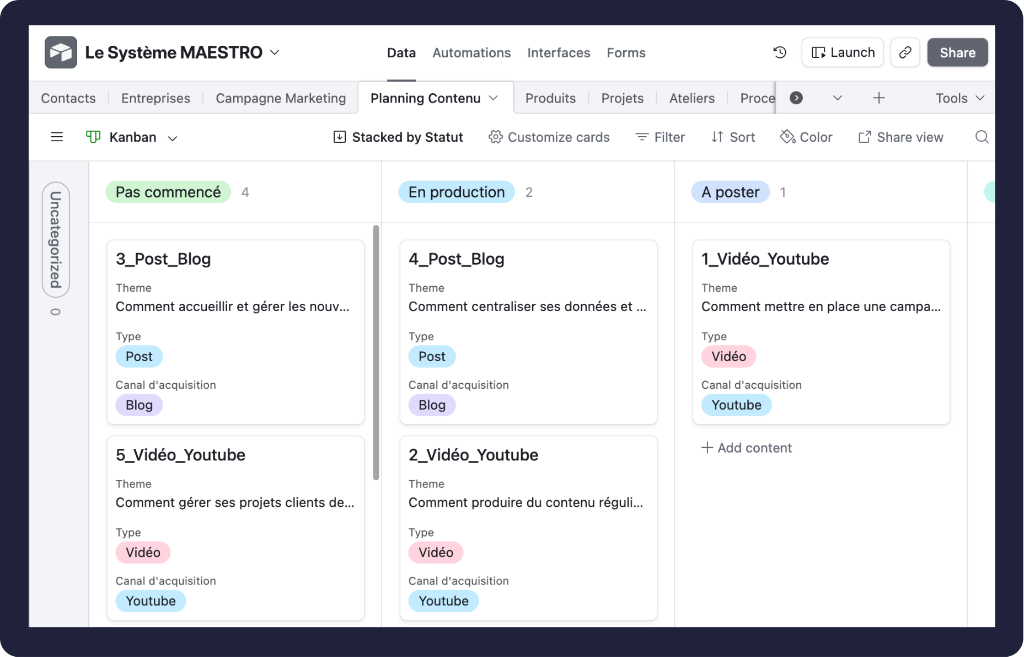Image resolution: width=1024 pixels, height=657 pixels.
Task: Click the Color paint bucket option
Action: pyautogui.click(x=805, y=137)
